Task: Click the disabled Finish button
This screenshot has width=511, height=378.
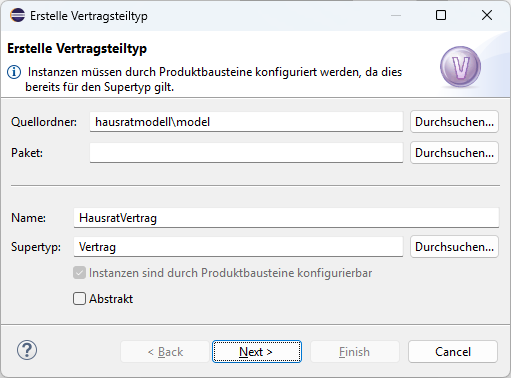Action: (x=355, y=352)
